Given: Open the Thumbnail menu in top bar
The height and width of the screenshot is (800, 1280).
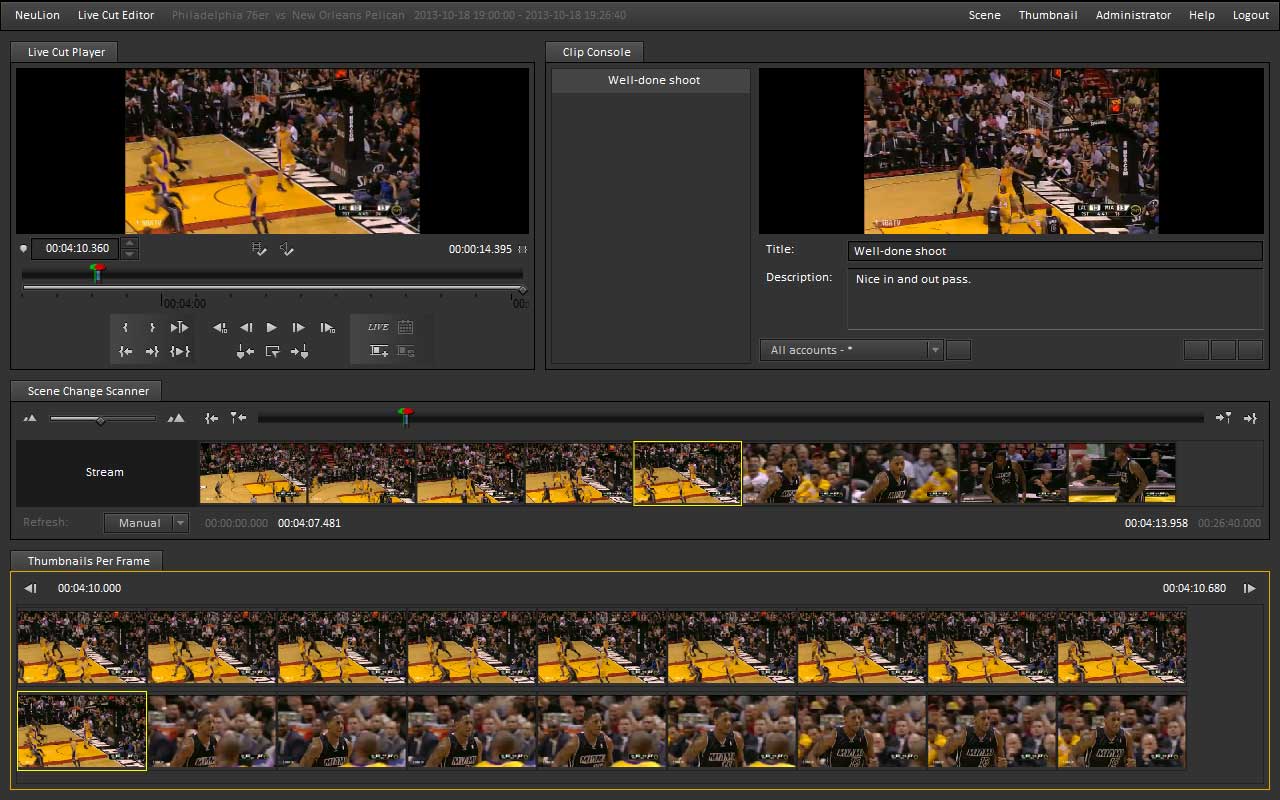Looking at the screenshot, I should click(x=1048, y=15).
